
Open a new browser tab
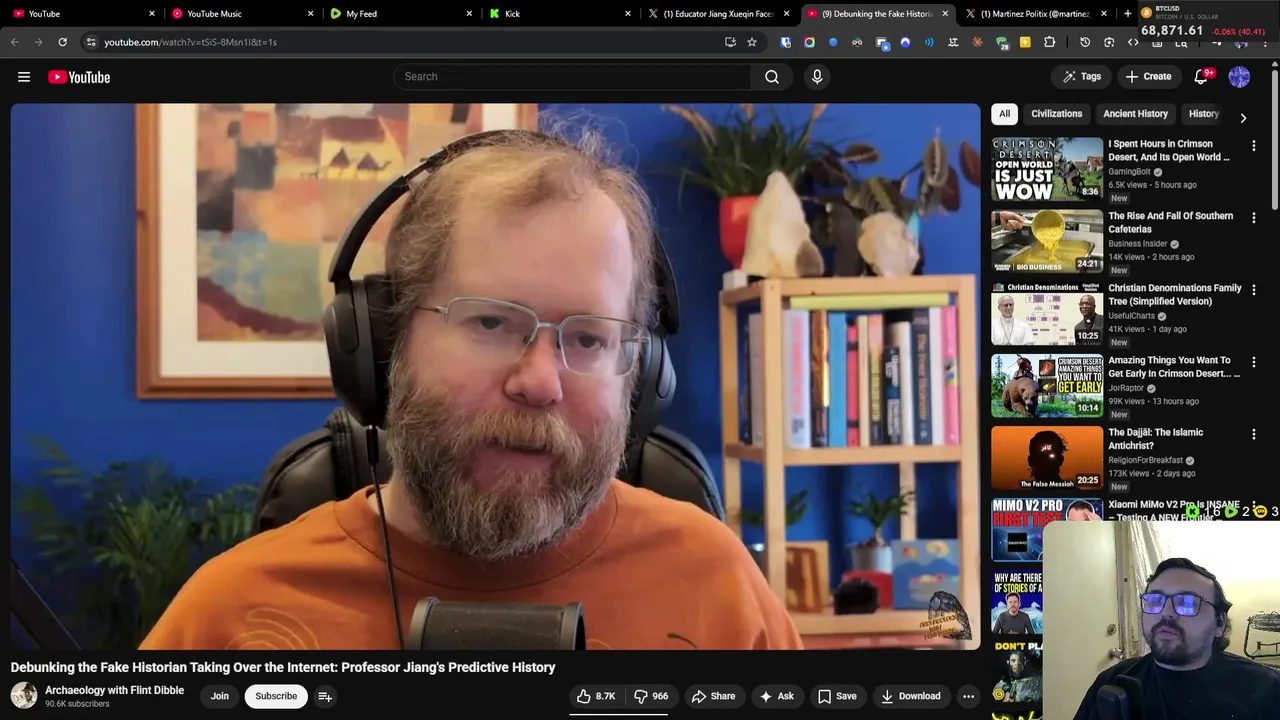coord(1127,14)
